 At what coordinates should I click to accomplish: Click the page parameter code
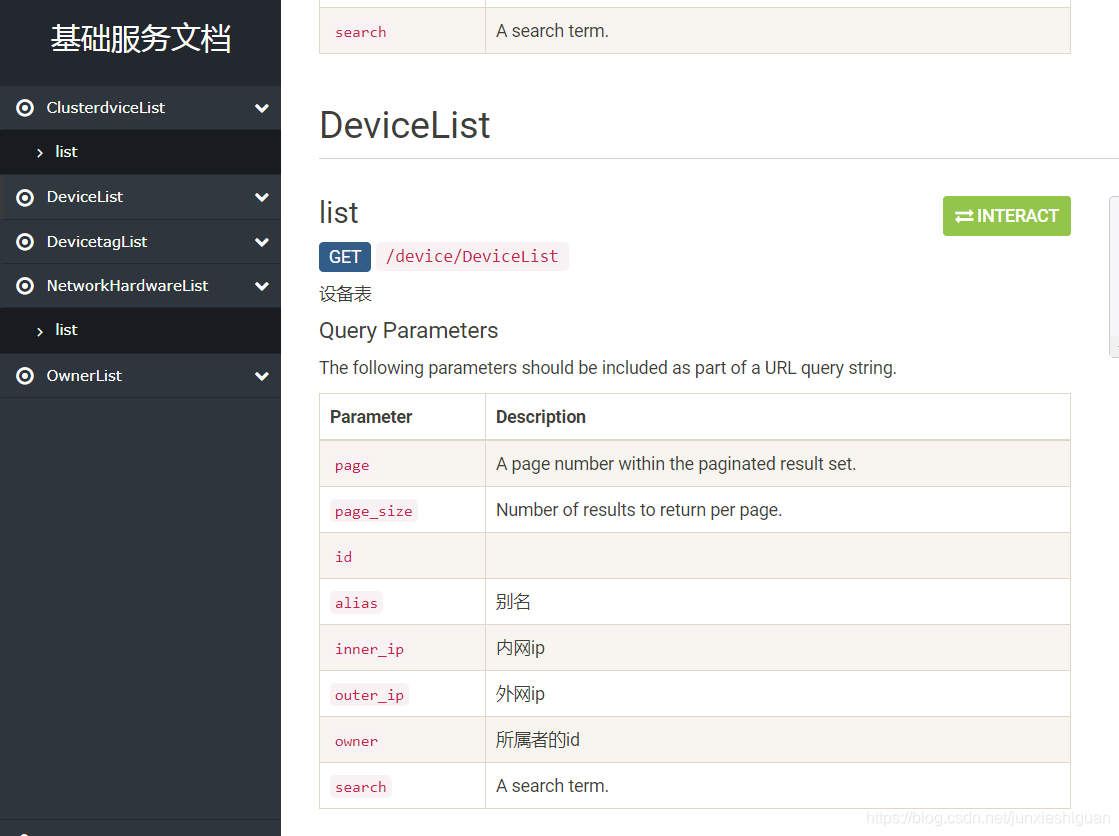pos(352,465)
